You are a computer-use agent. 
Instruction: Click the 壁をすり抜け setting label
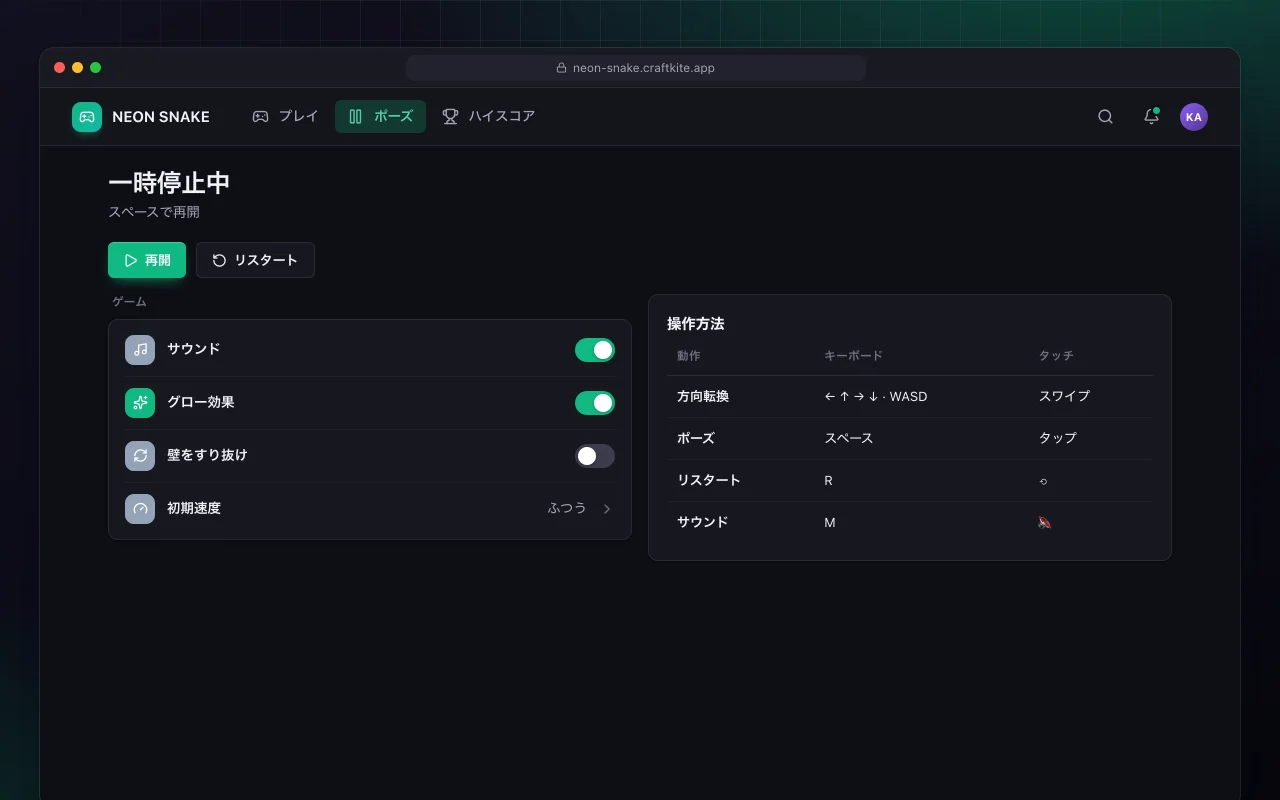pos(207,456)
